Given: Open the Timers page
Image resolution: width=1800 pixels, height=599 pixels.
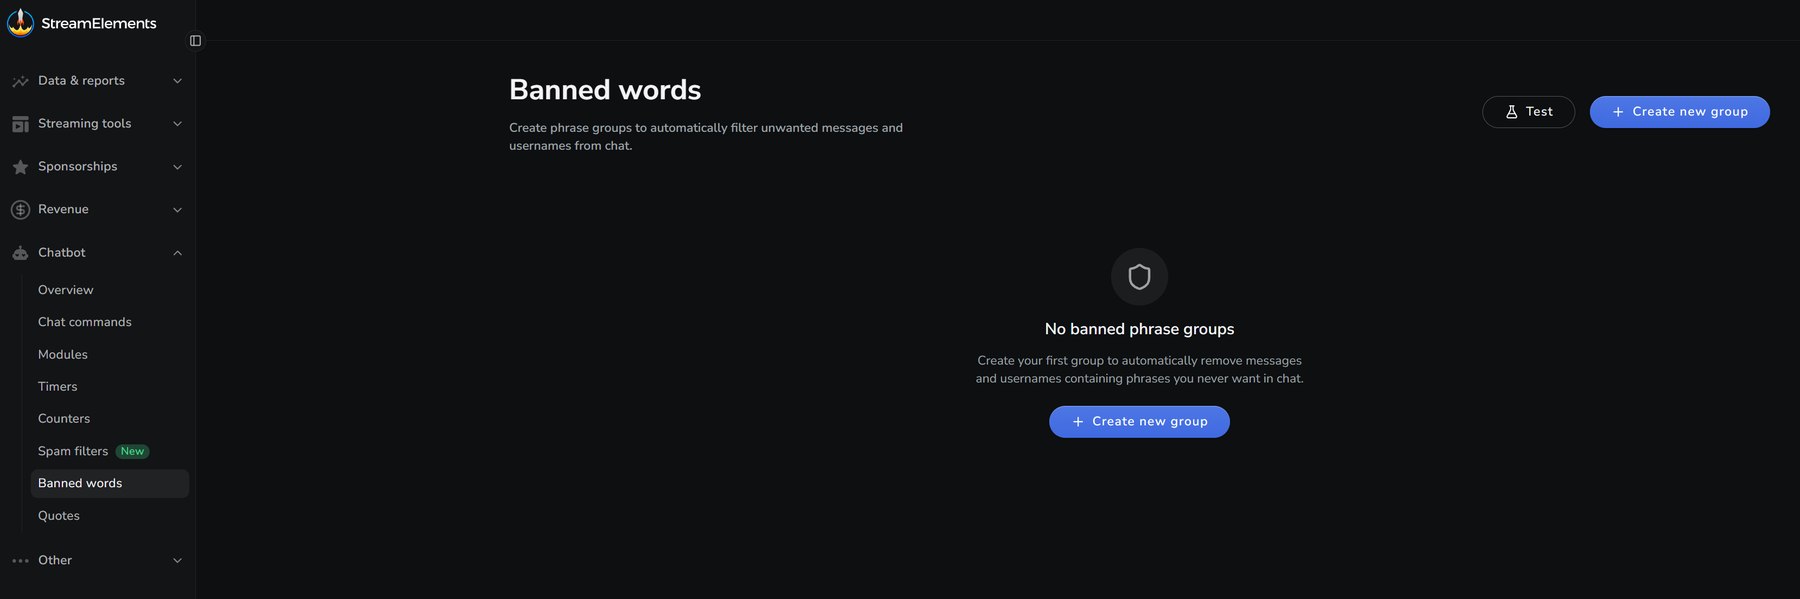Looking at the screenshot, I should tap(57, 387).
